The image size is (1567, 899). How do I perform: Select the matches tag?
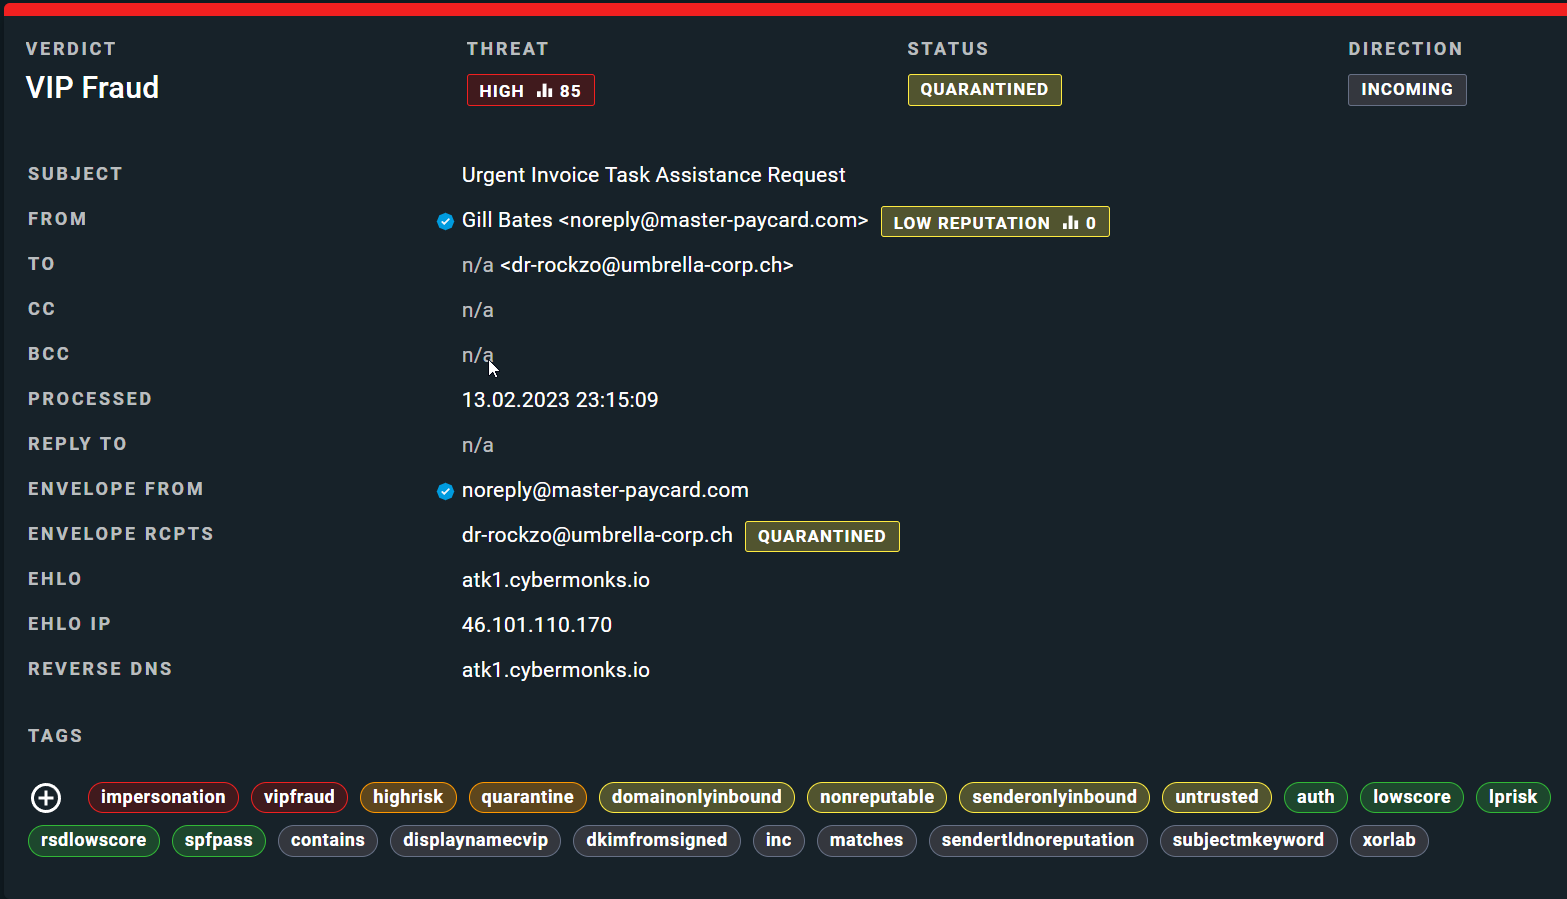(867, 840)
